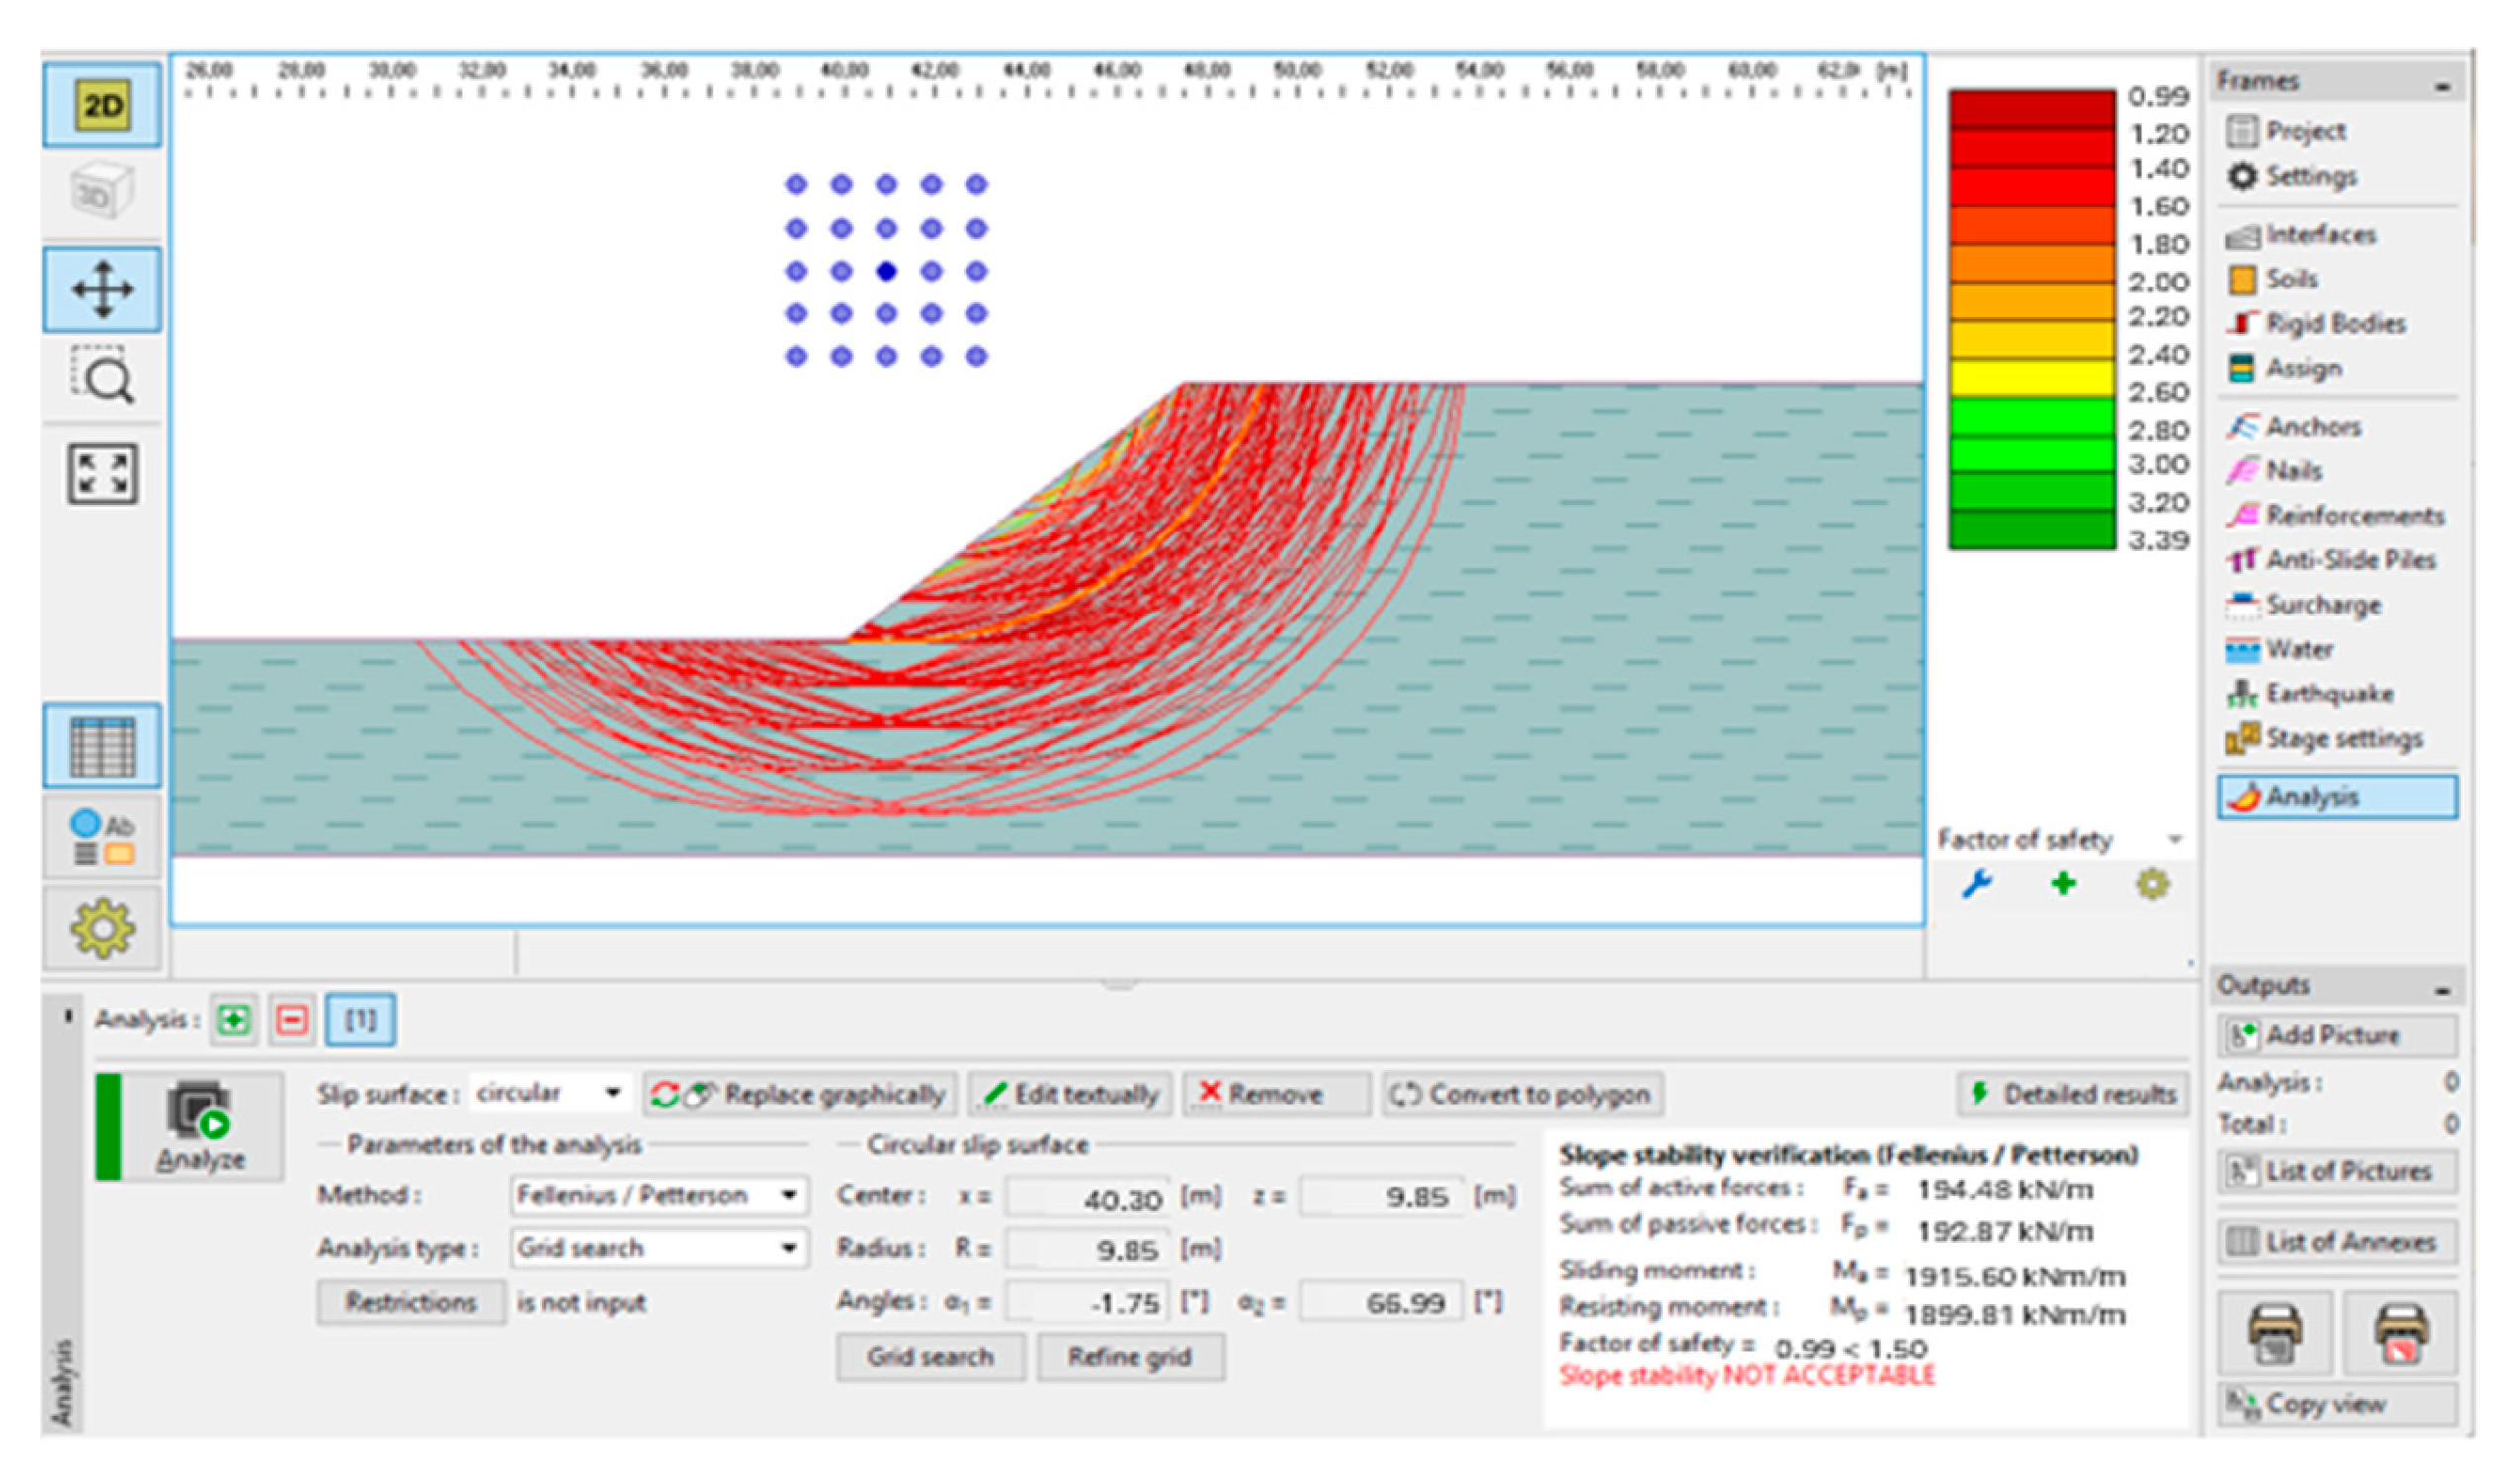Open the Soils frame
Viewport: 2520px width, 1474px height.
pyautogui.click(x=2337, y=279)
